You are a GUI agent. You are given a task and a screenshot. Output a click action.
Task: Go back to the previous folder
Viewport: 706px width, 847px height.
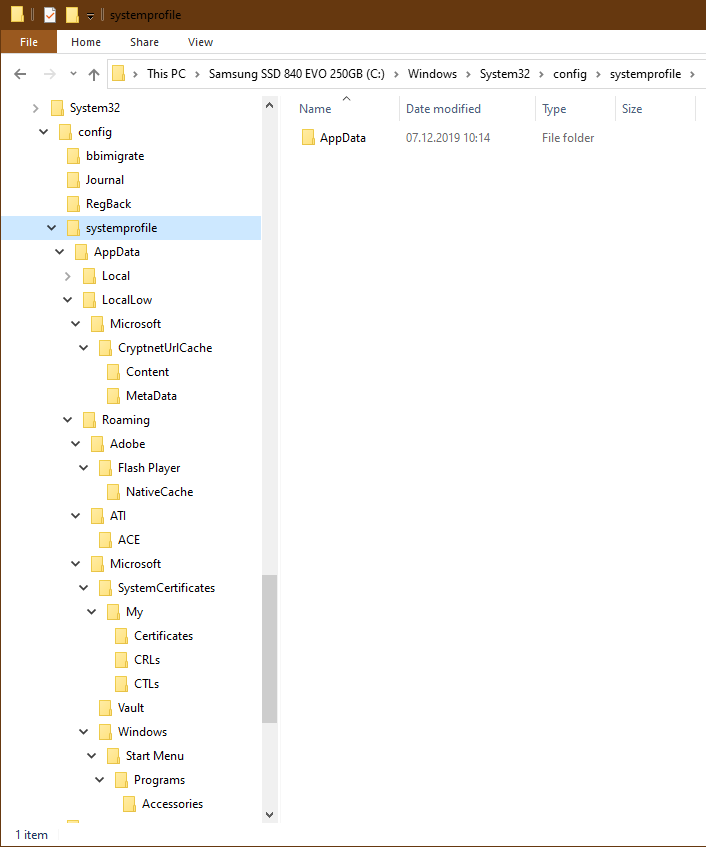[20, 74]
